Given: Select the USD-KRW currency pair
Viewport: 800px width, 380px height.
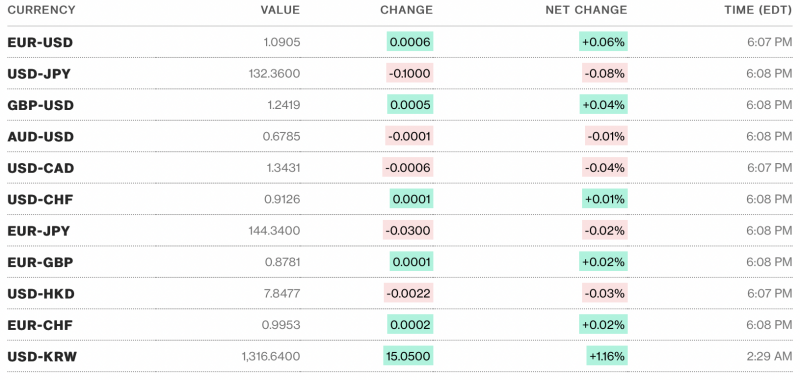Looking at the screenshot, I should click(x=42, y=356).
